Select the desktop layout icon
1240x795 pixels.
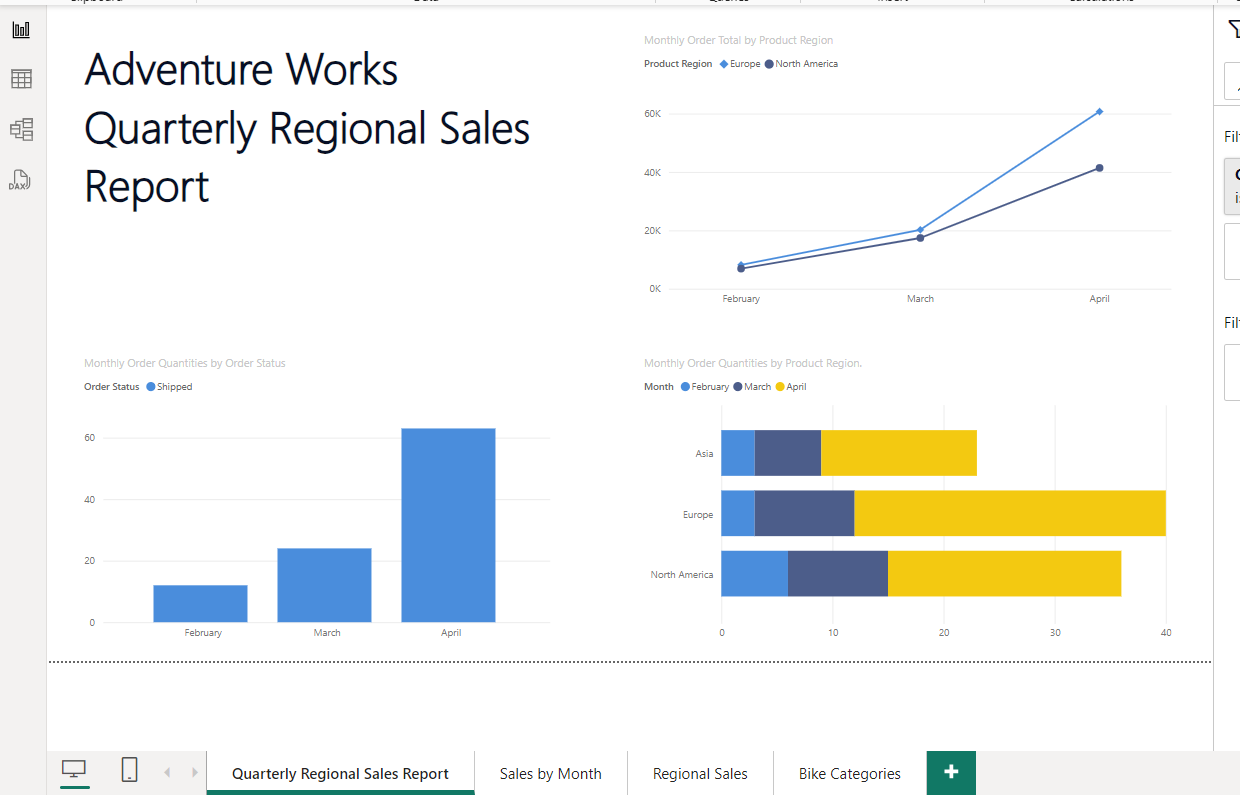pos(74,770)
